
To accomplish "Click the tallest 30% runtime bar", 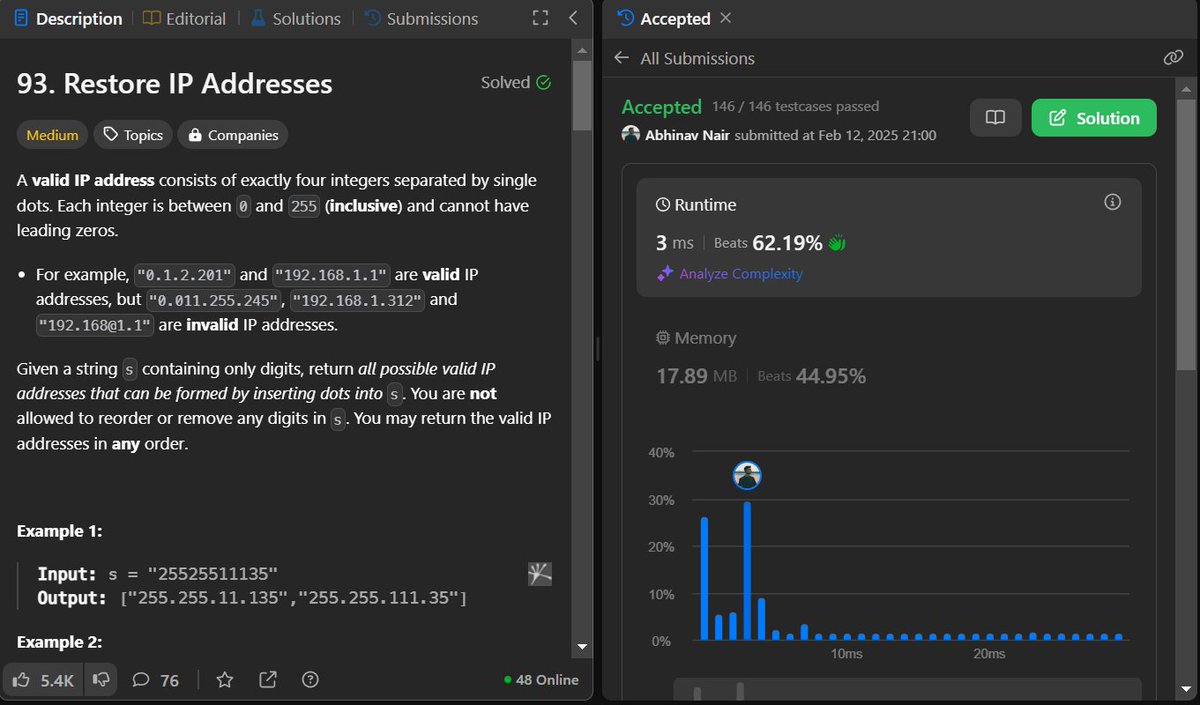I will click(747, 571).
